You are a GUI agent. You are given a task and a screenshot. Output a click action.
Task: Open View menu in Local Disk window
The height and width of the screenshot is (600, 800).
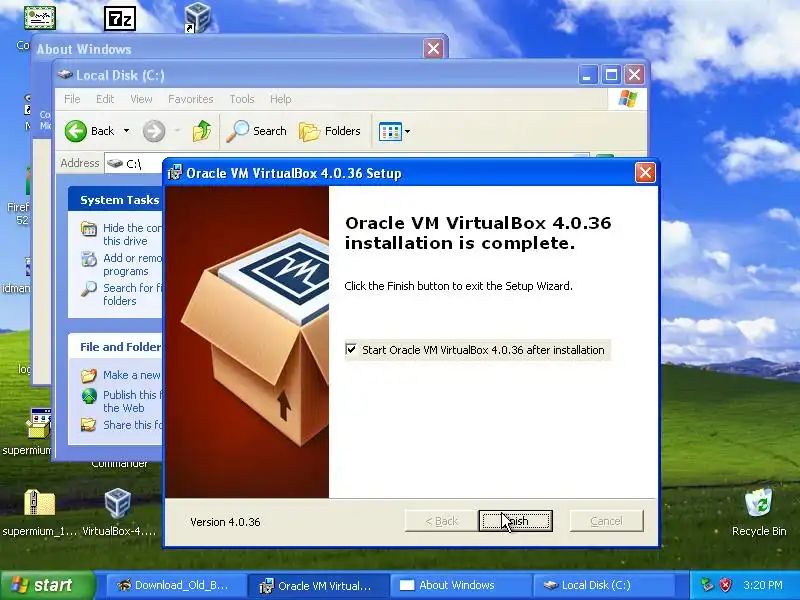[x=141, y=99]
